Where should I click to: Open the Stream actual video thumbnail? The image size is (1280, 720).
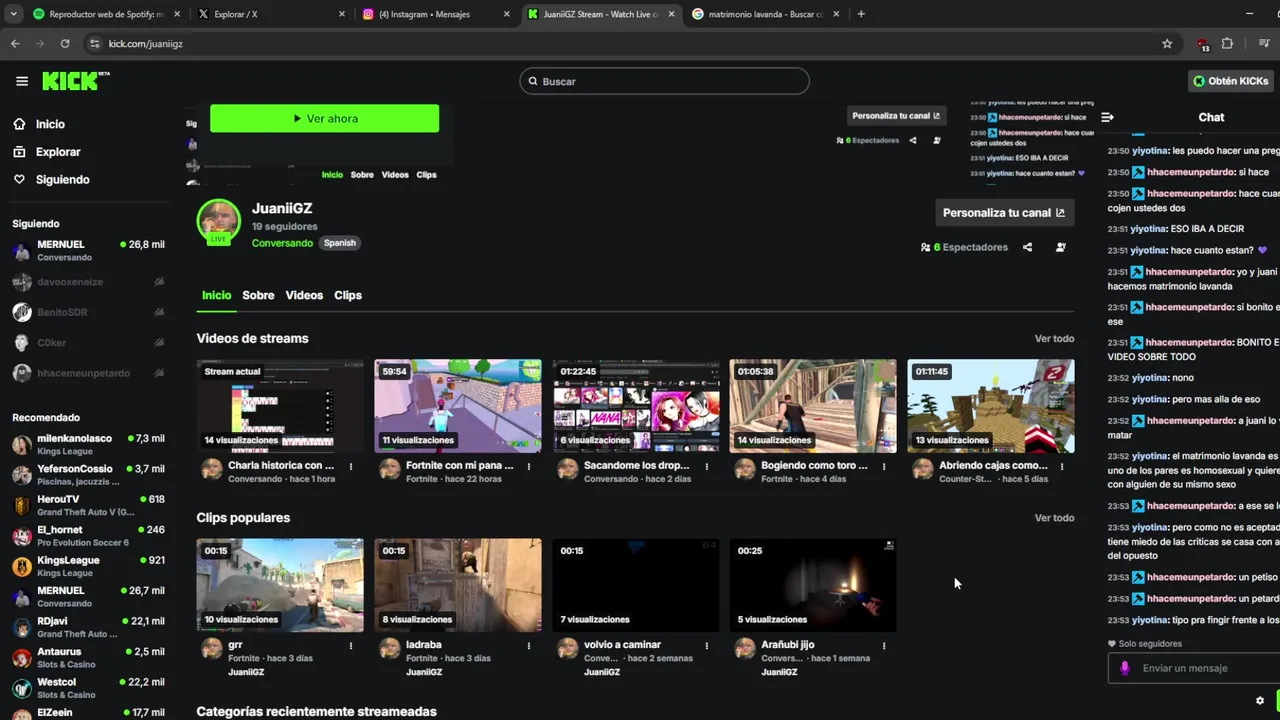[x=280, y=406]
